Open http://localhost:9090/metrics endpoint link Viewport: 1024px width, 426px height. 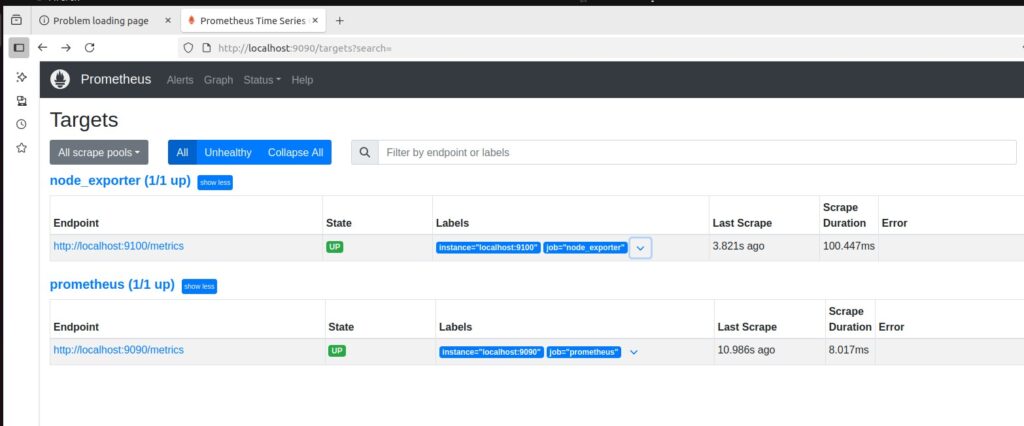(x=119, y=350)
